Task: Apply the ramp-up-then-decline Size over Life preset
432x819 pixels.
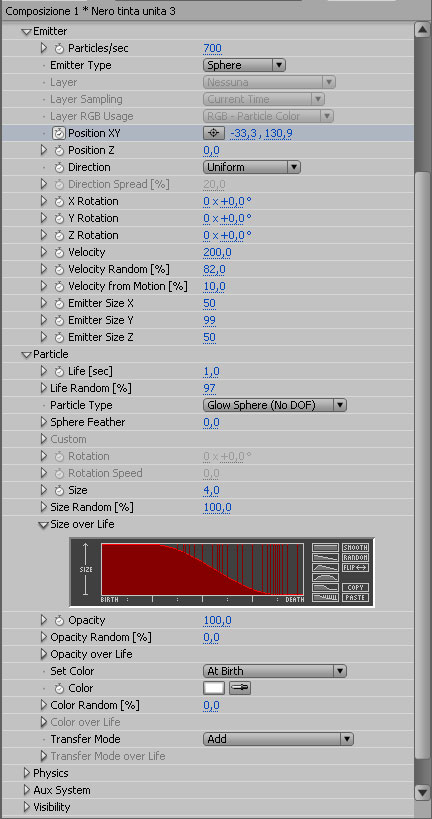Action: [x=325, y=567]
